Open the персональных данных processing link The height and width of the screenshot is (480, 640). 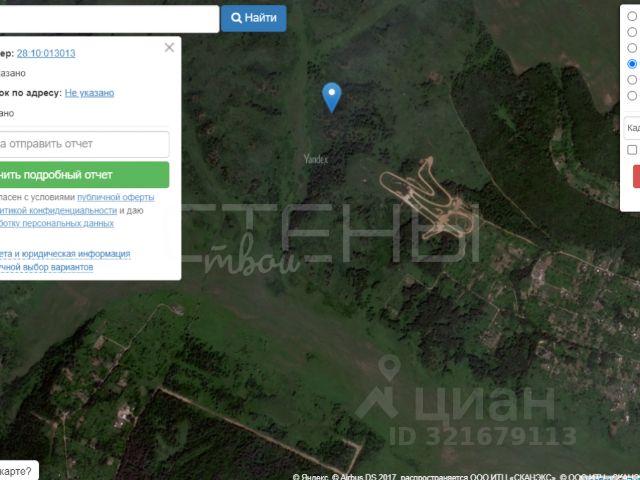coord(57,224)
